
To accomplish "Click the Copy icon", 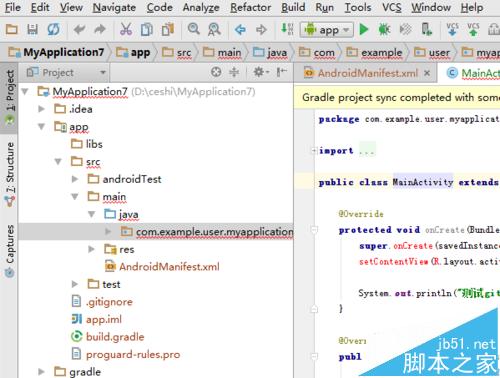I will 147,30.
